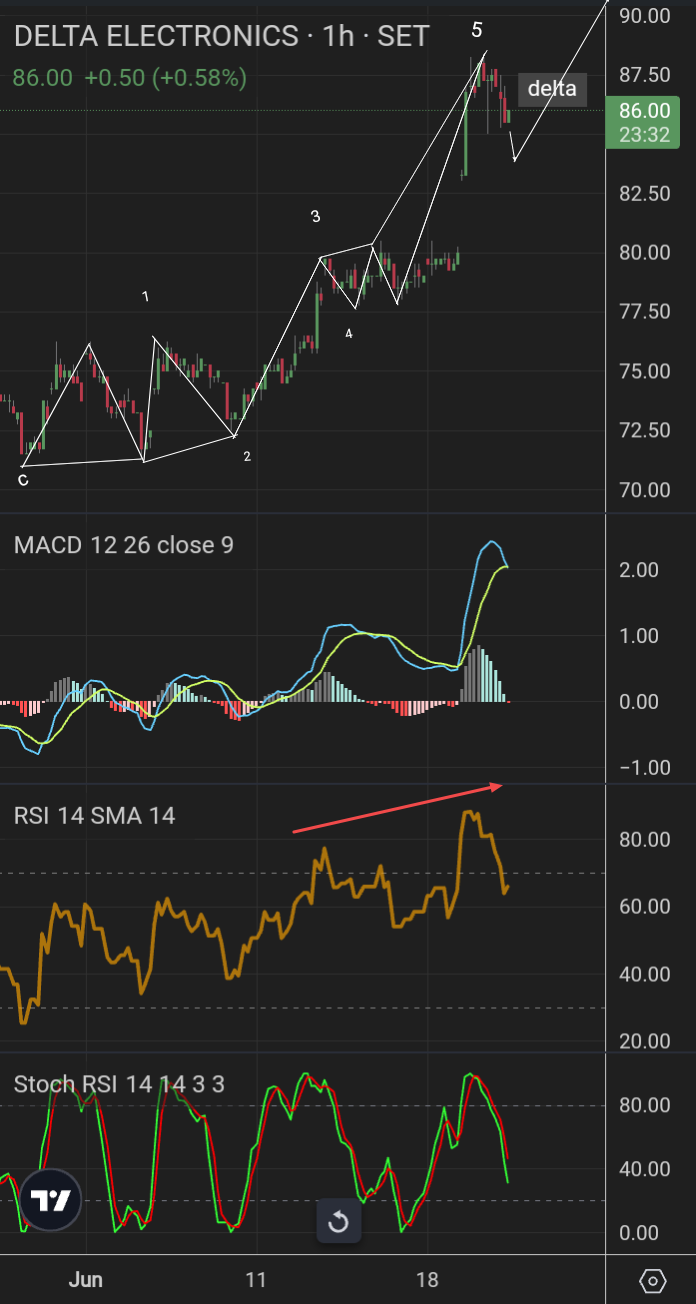The image size is (696, 1304).
Task: Click the 70.00 price scale value
Action: pyautogui.click(x=644, y=490)
